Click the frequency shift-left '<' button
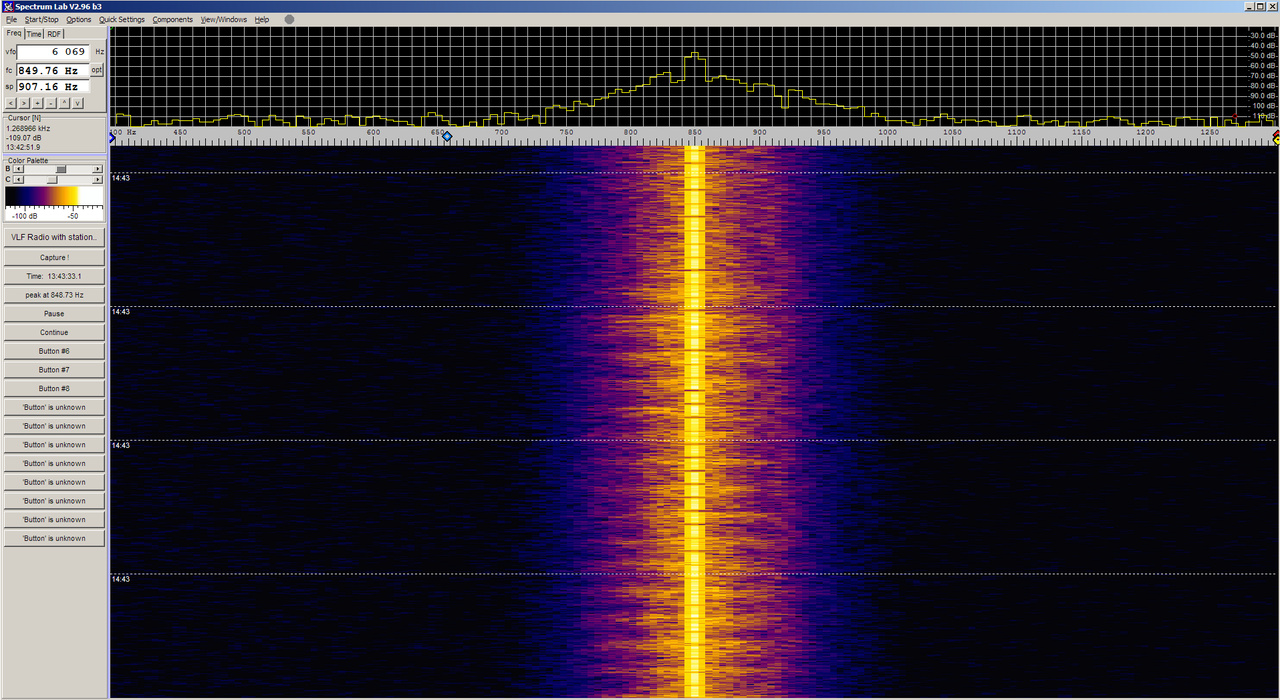 click(x=11, y=103)
